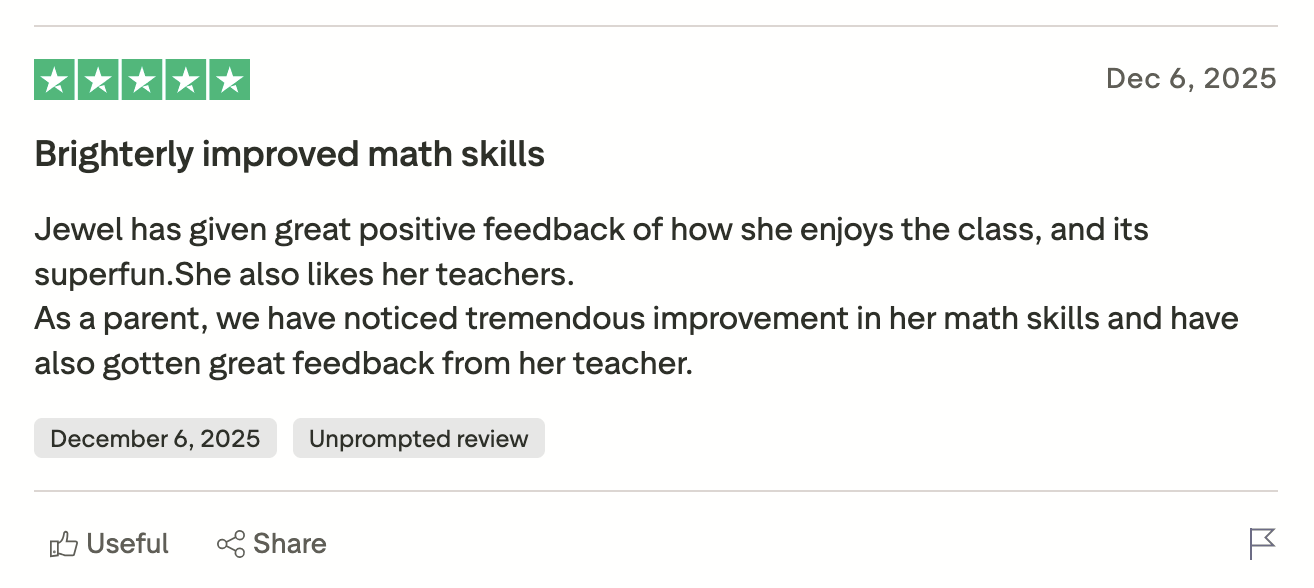Click the line also gotten great feedback

364,364
